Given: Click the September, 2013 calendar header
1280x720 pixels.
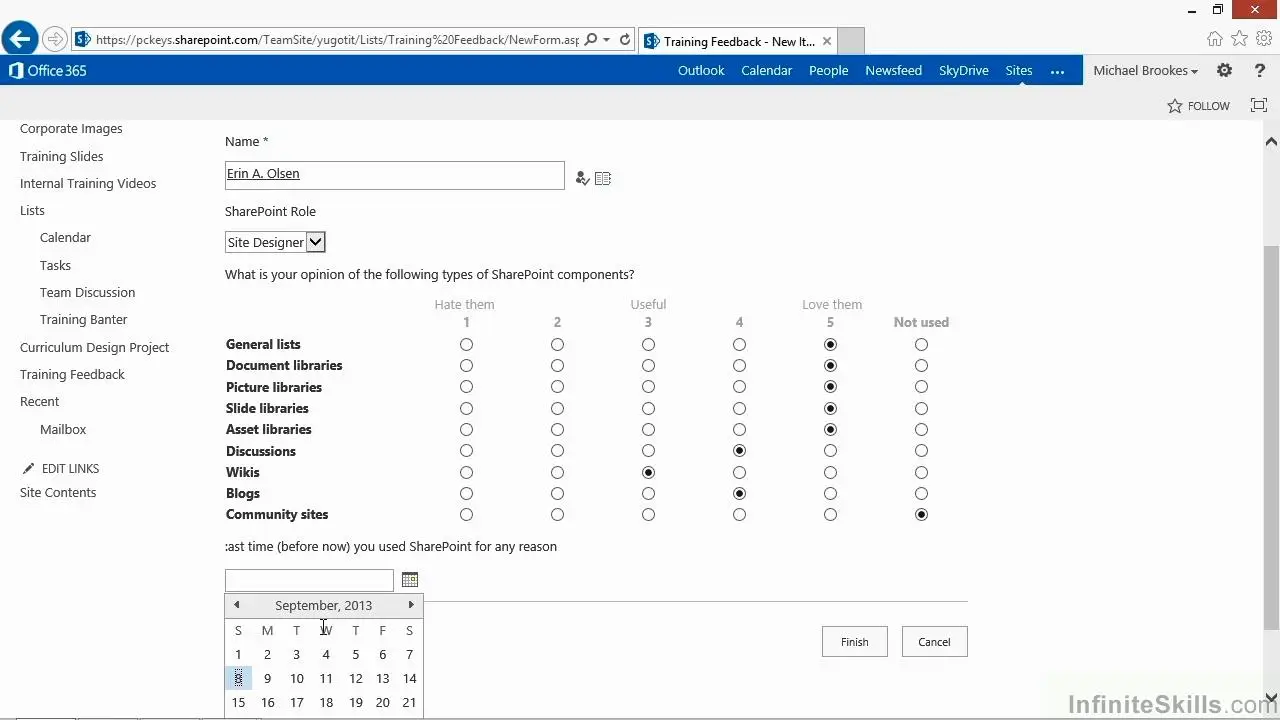Looking at the screenshot, I should tap(323, 605).
